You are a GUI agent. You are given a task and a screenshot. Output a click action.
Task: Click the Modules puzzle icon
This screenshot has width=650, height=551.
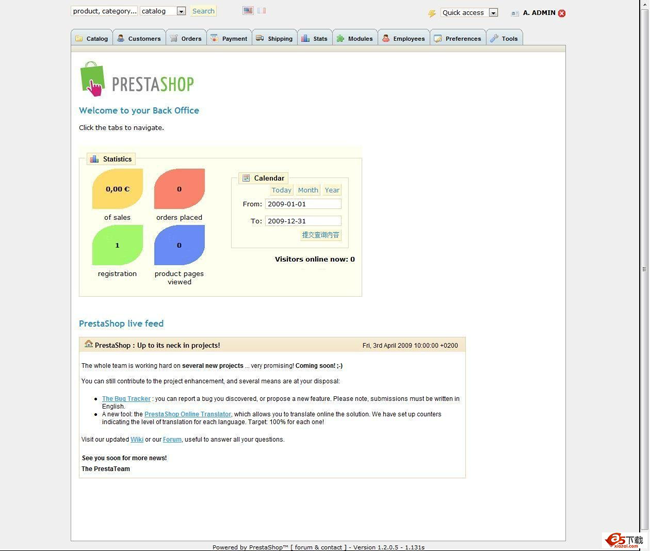coord(340,38)
